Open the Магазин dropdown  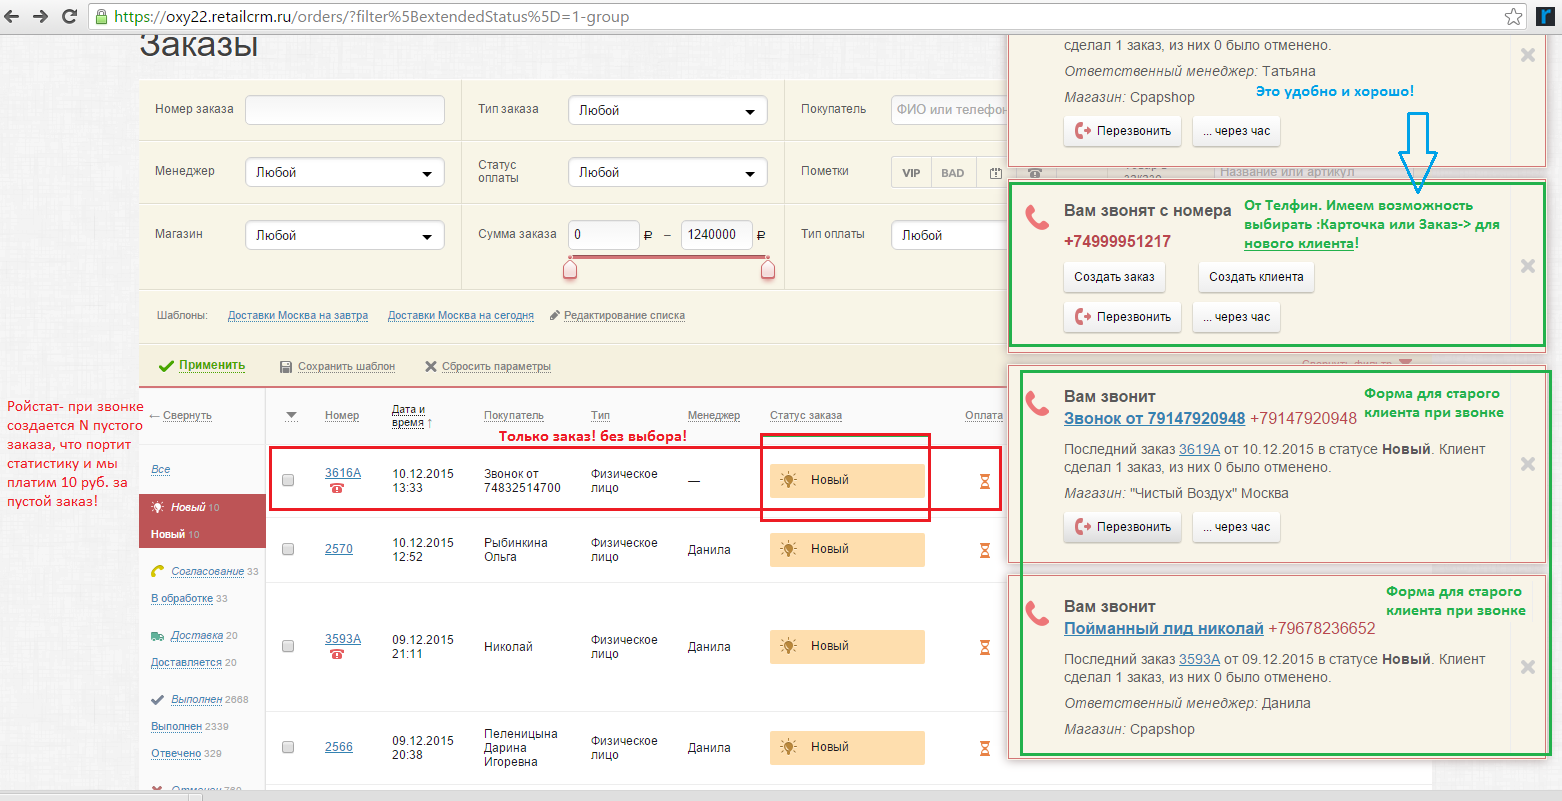(x=345, y=235)
